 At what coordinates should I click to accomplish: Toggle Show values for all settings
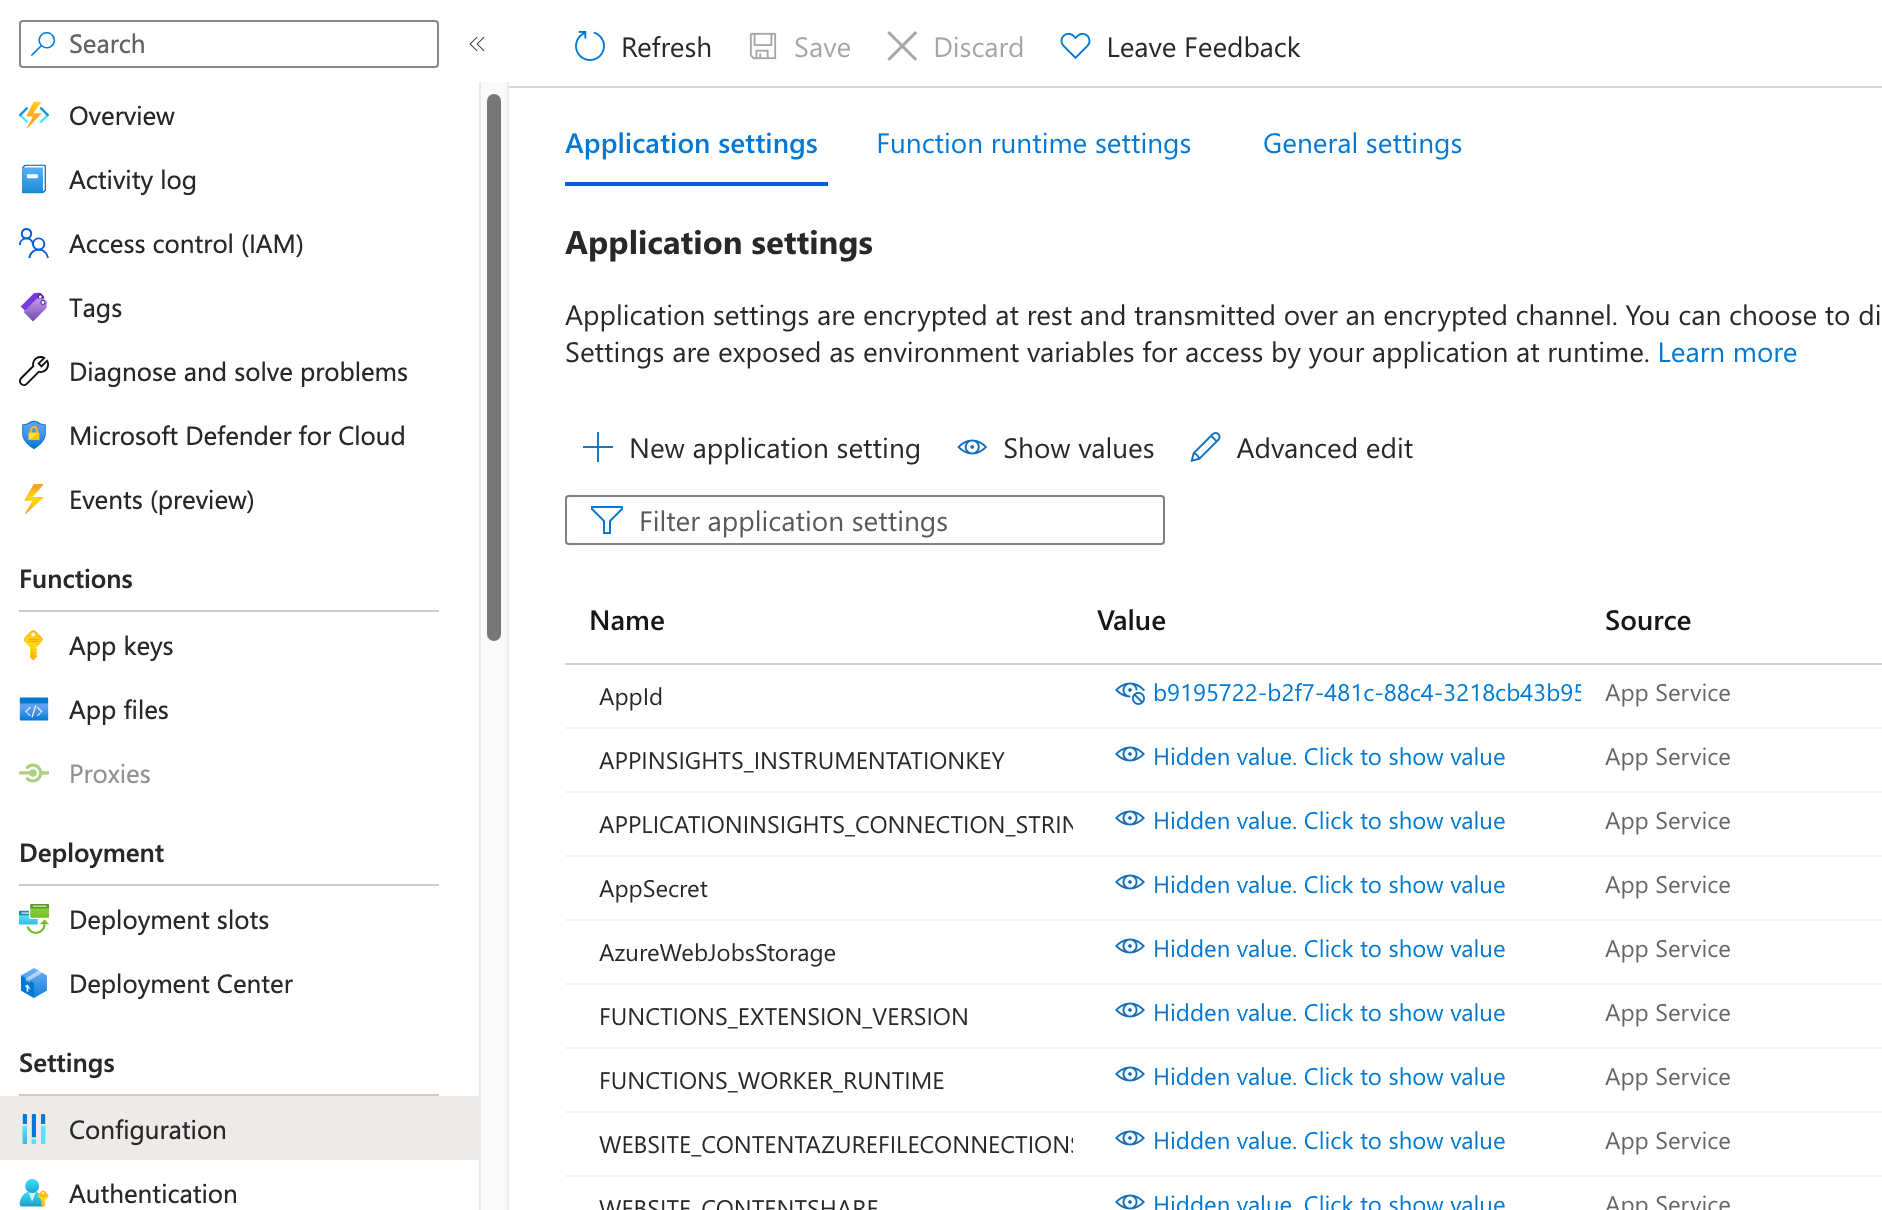pyautogui.click(x=1056, y=448)
